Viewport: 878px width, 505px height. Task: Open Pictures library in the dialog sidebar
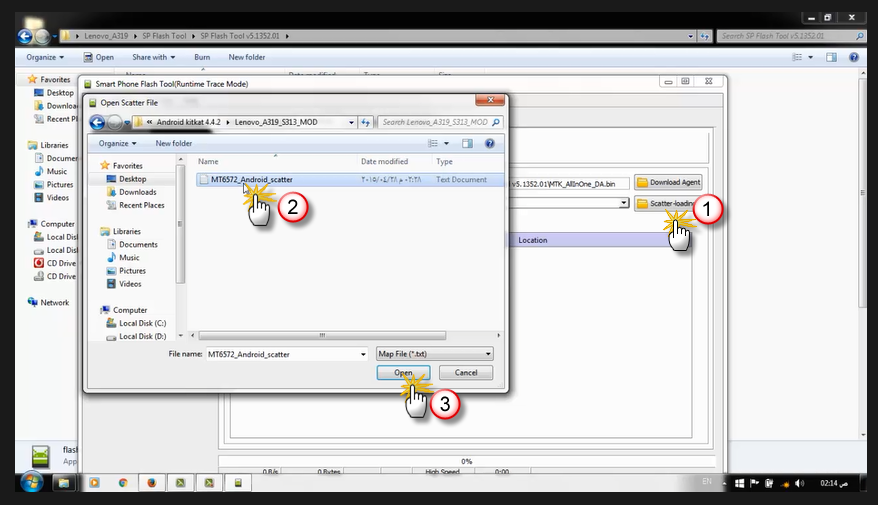click(132, 270)
